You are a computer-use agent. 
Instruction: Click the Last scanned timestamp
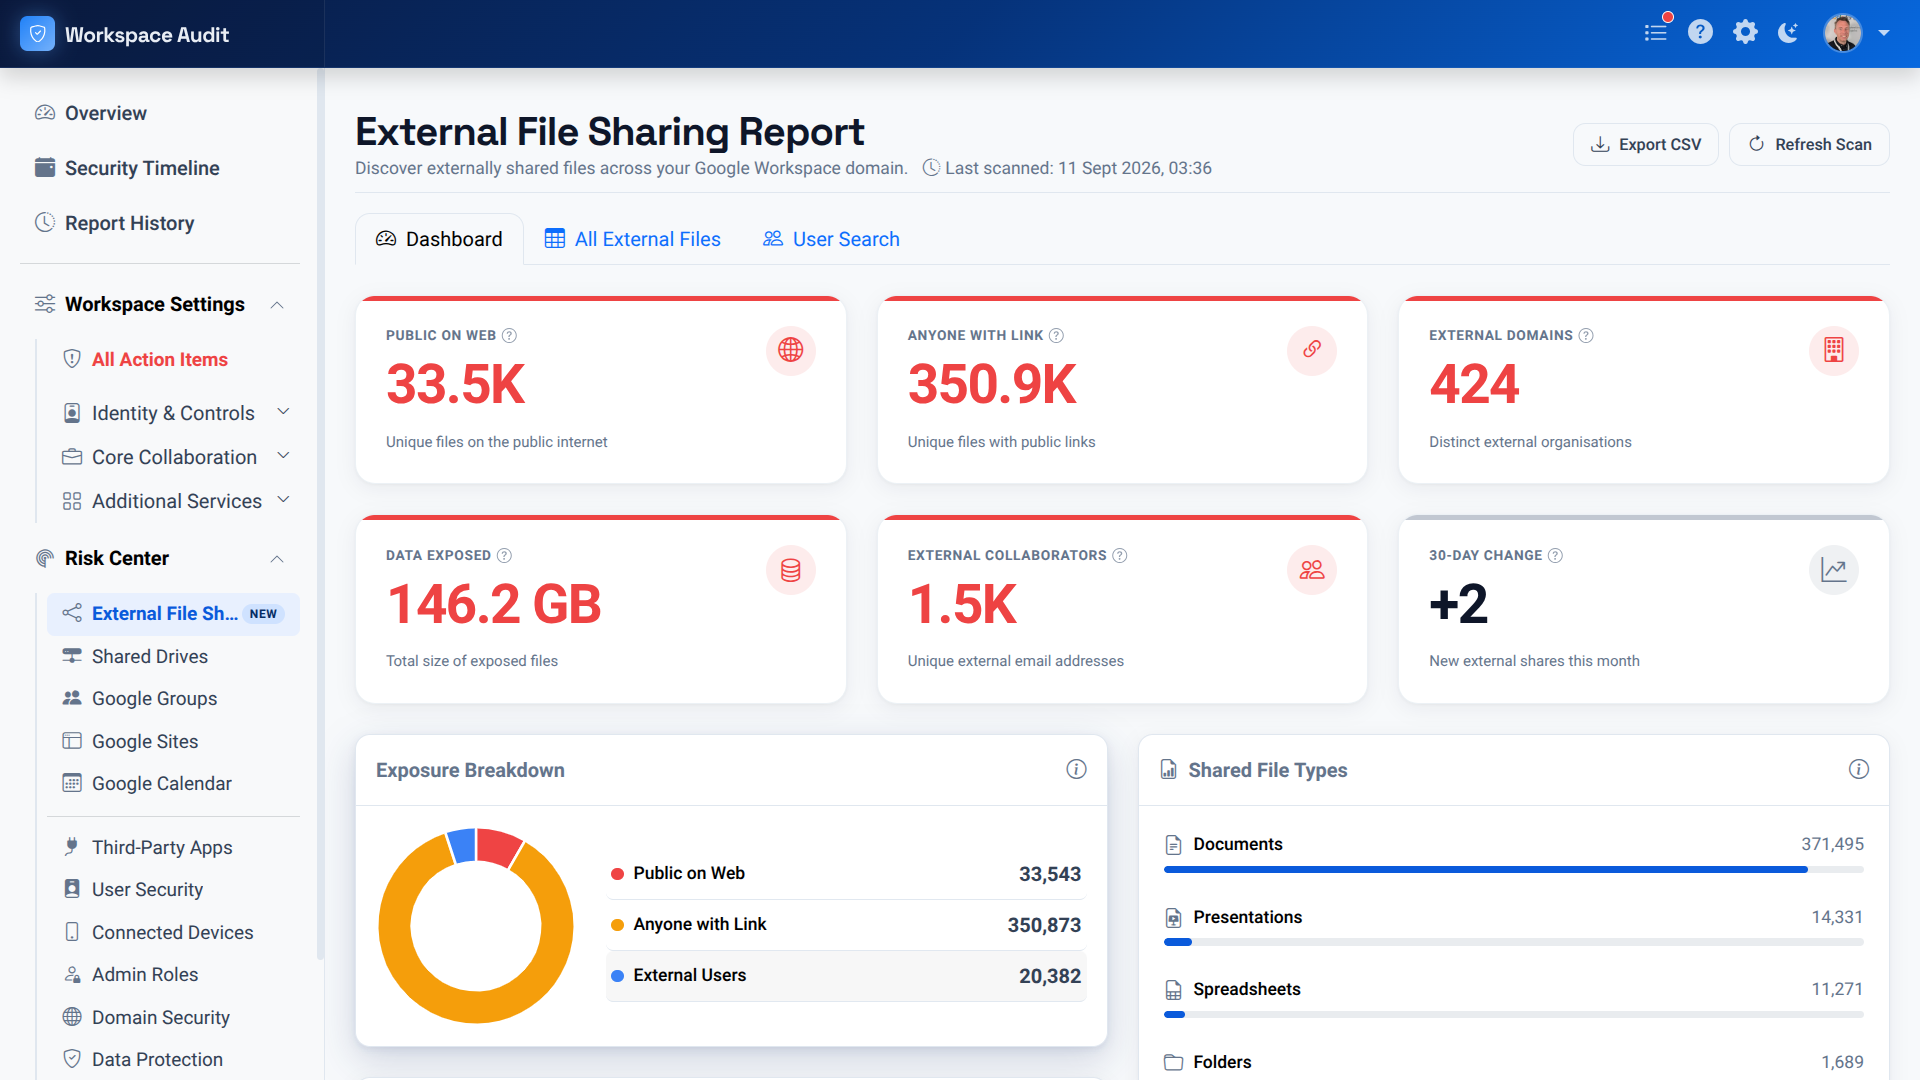[1066, 168]
